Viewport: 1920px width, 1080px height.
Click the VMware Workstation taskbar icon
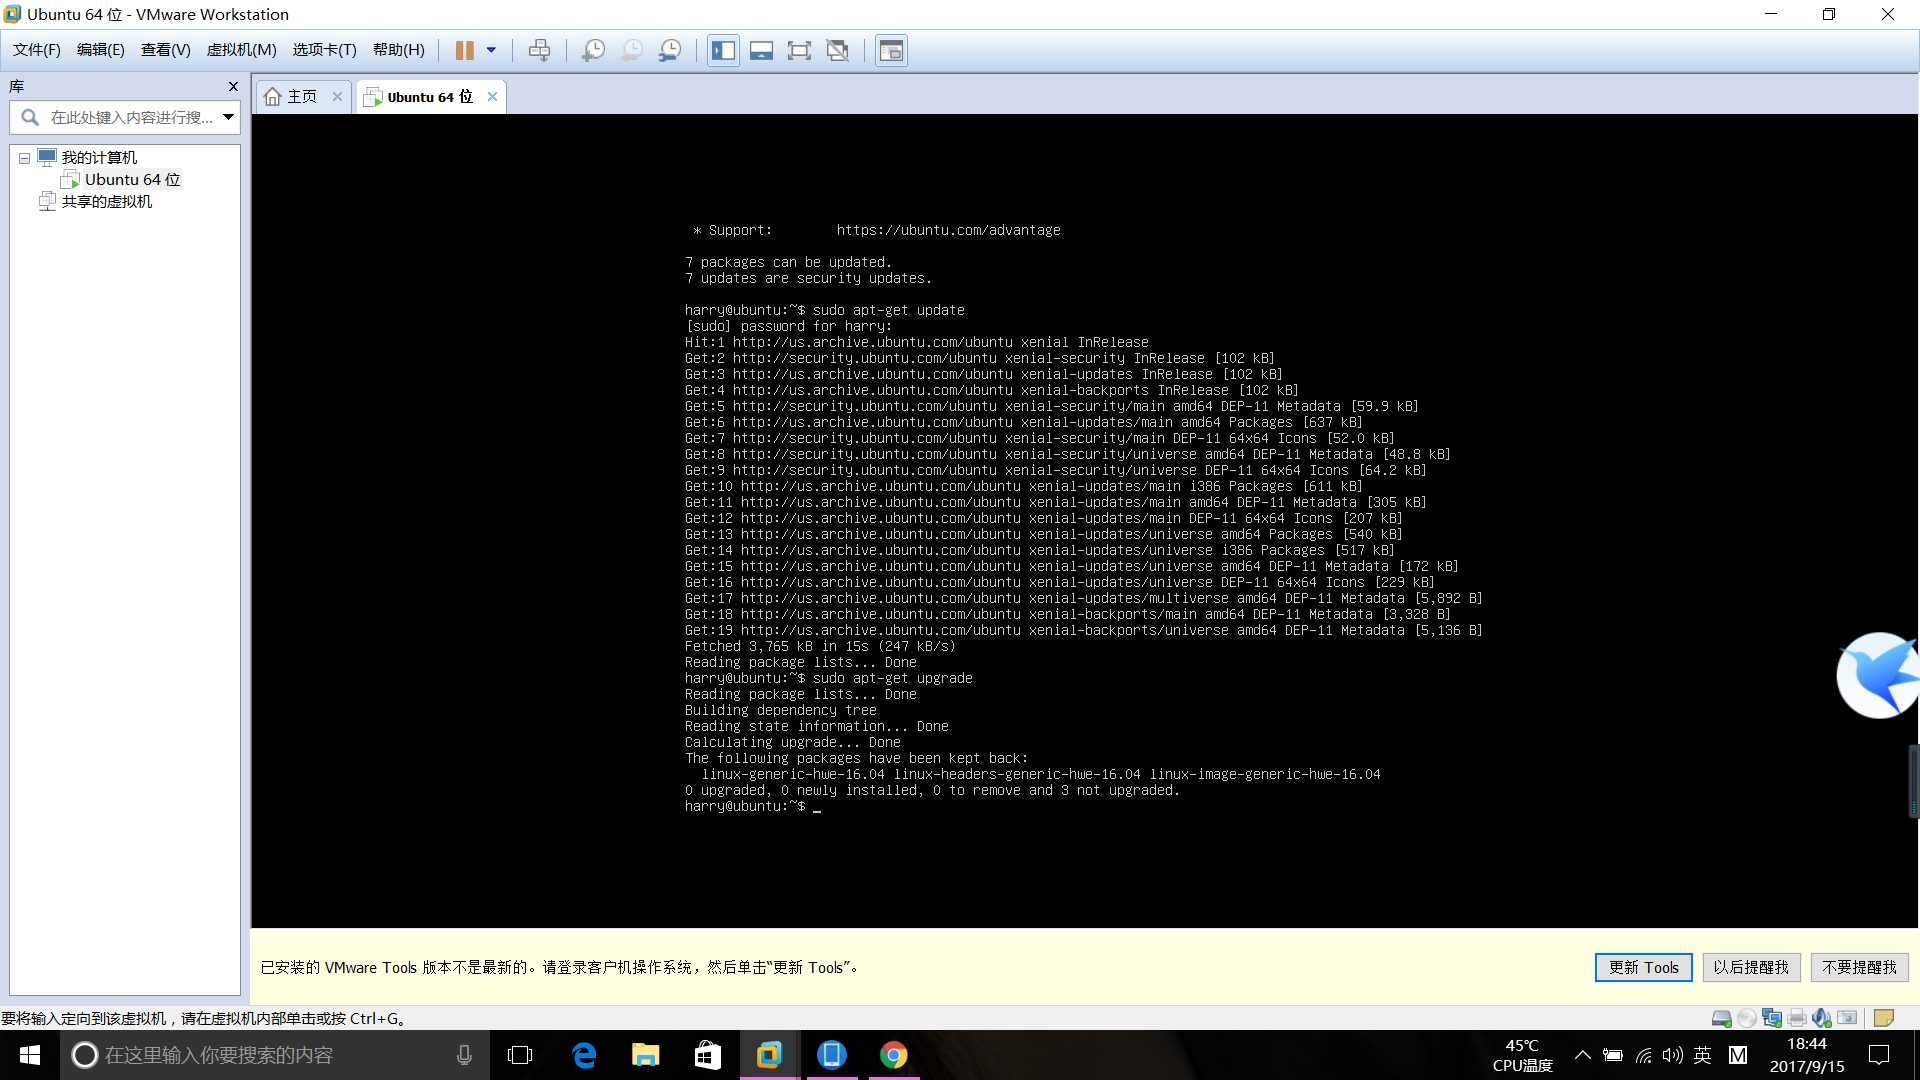(770, 1055)
